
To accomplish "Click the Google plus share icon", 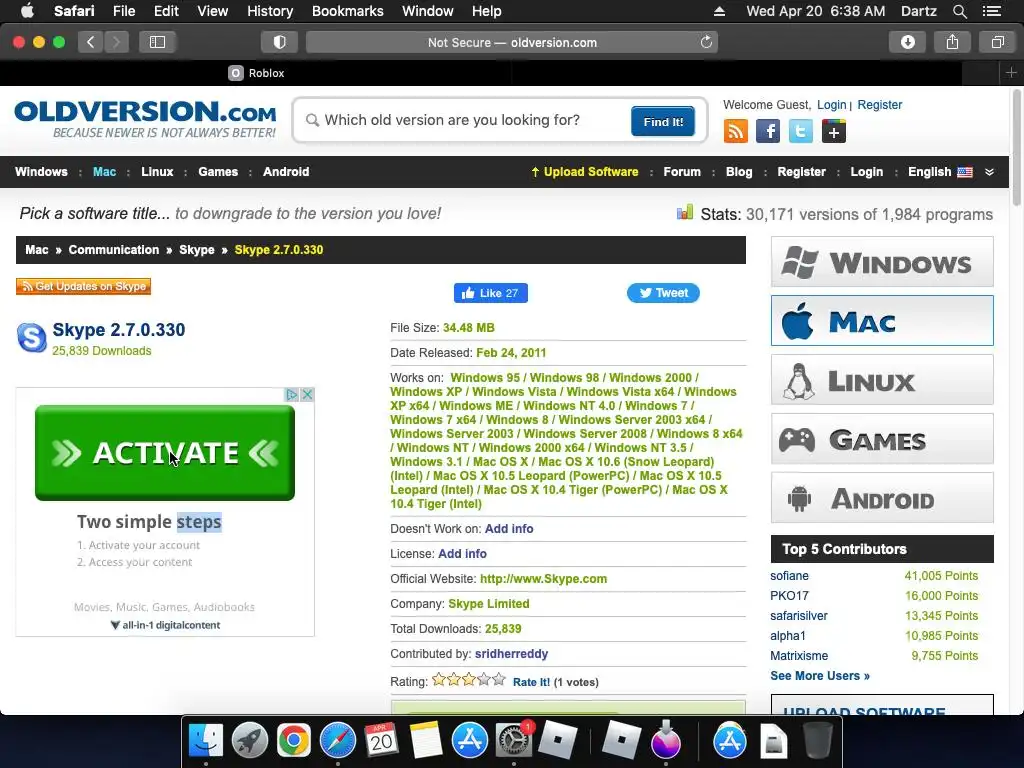I will coord(833,131).
